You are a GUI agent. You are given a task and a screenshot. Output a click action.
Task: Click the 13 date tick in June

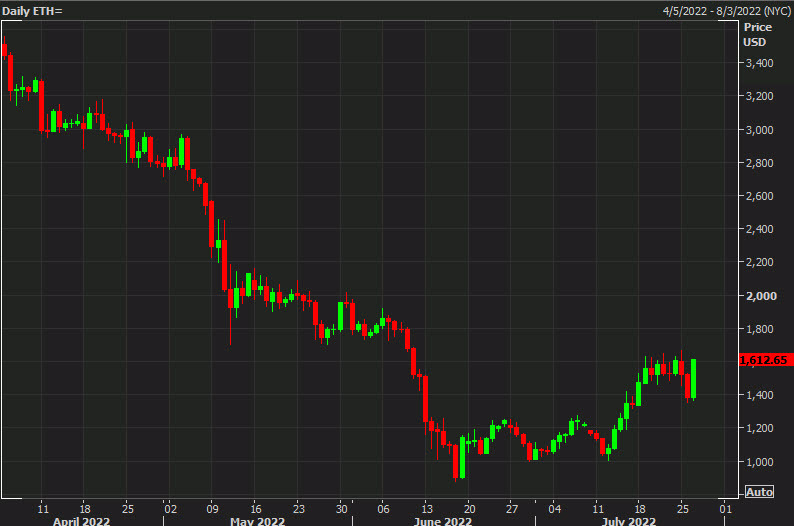pos(428,506)
